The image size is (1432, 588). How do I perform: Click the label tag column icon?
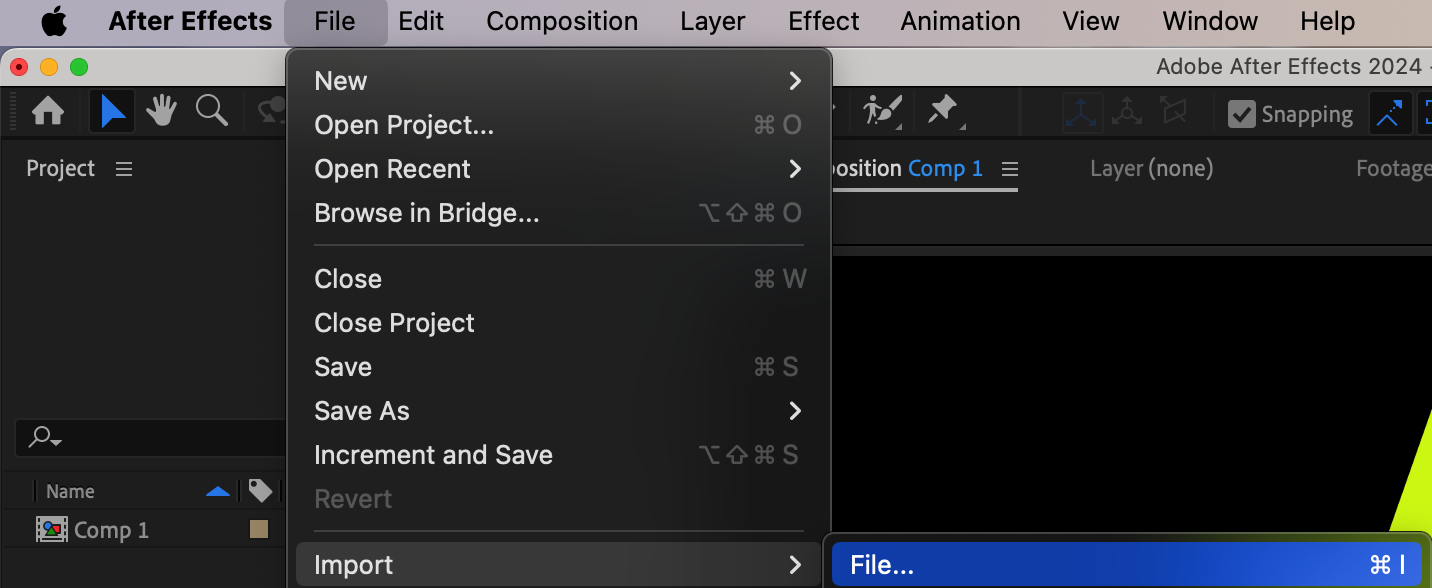click(260, 491)
